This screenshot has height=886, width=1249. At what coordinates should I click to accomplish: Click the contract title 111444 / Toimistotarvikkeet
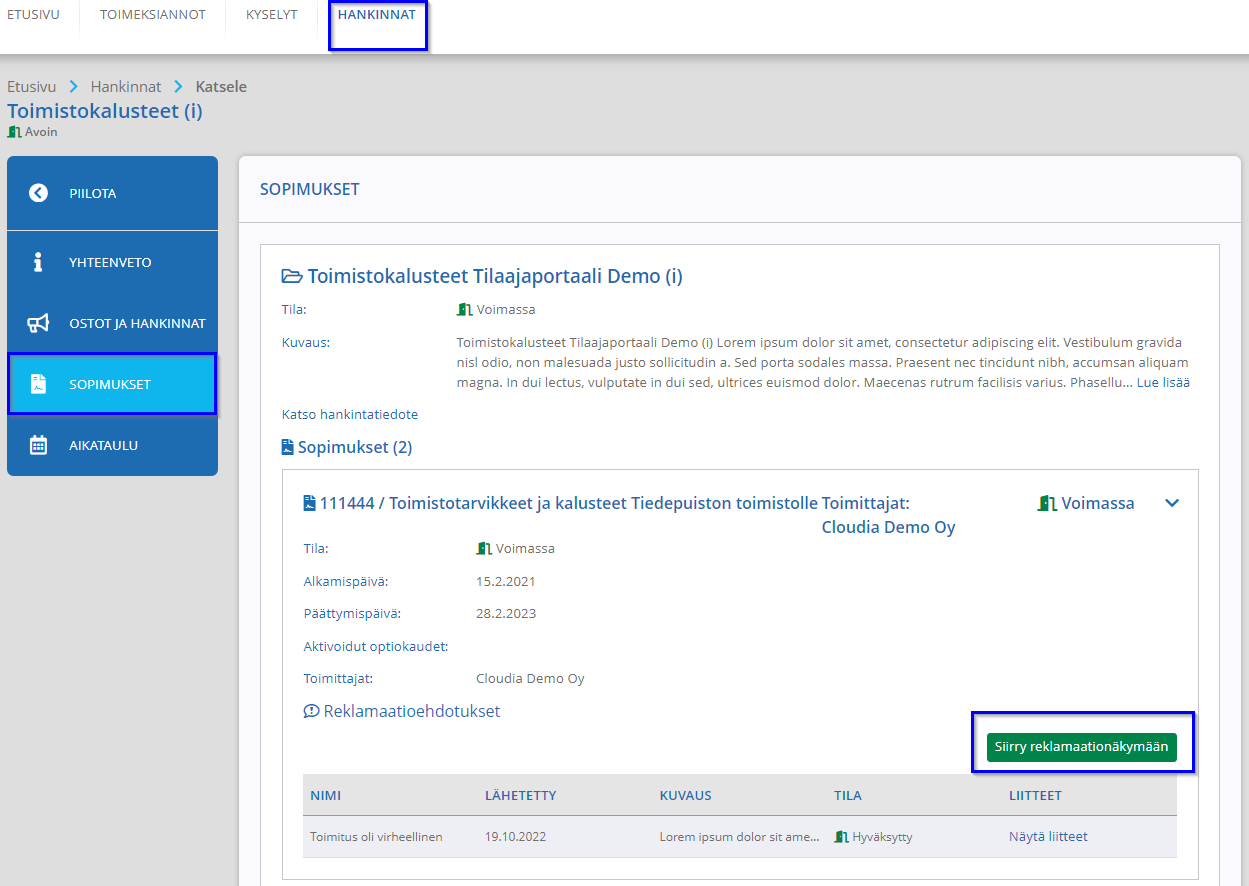[x=569, y=503]
